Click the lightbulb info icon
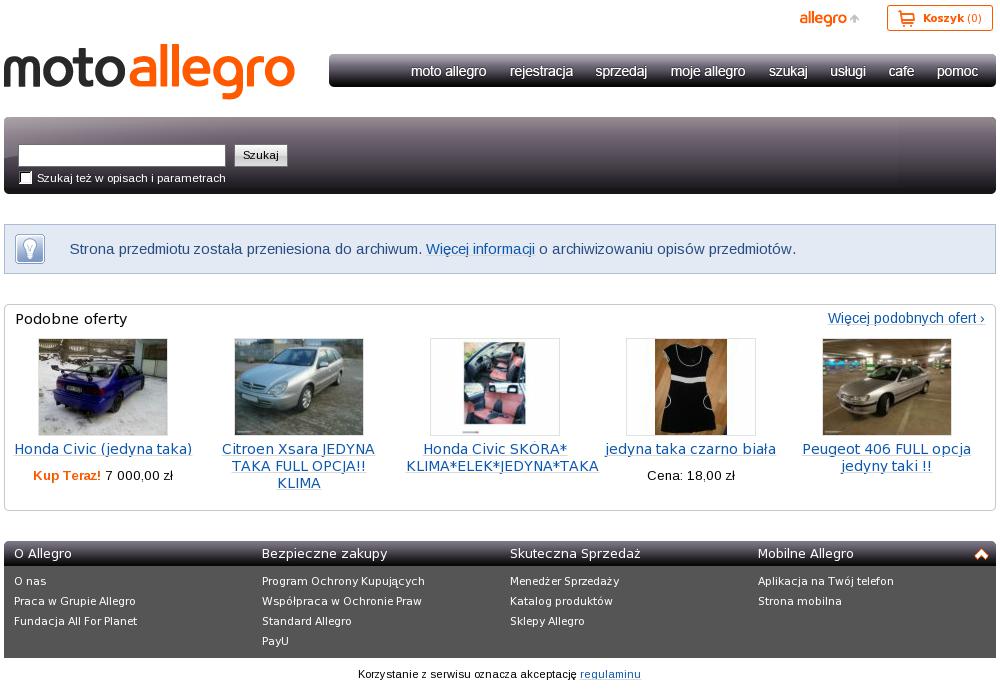This screenshot has height=694, width=1000. [30, 249]
